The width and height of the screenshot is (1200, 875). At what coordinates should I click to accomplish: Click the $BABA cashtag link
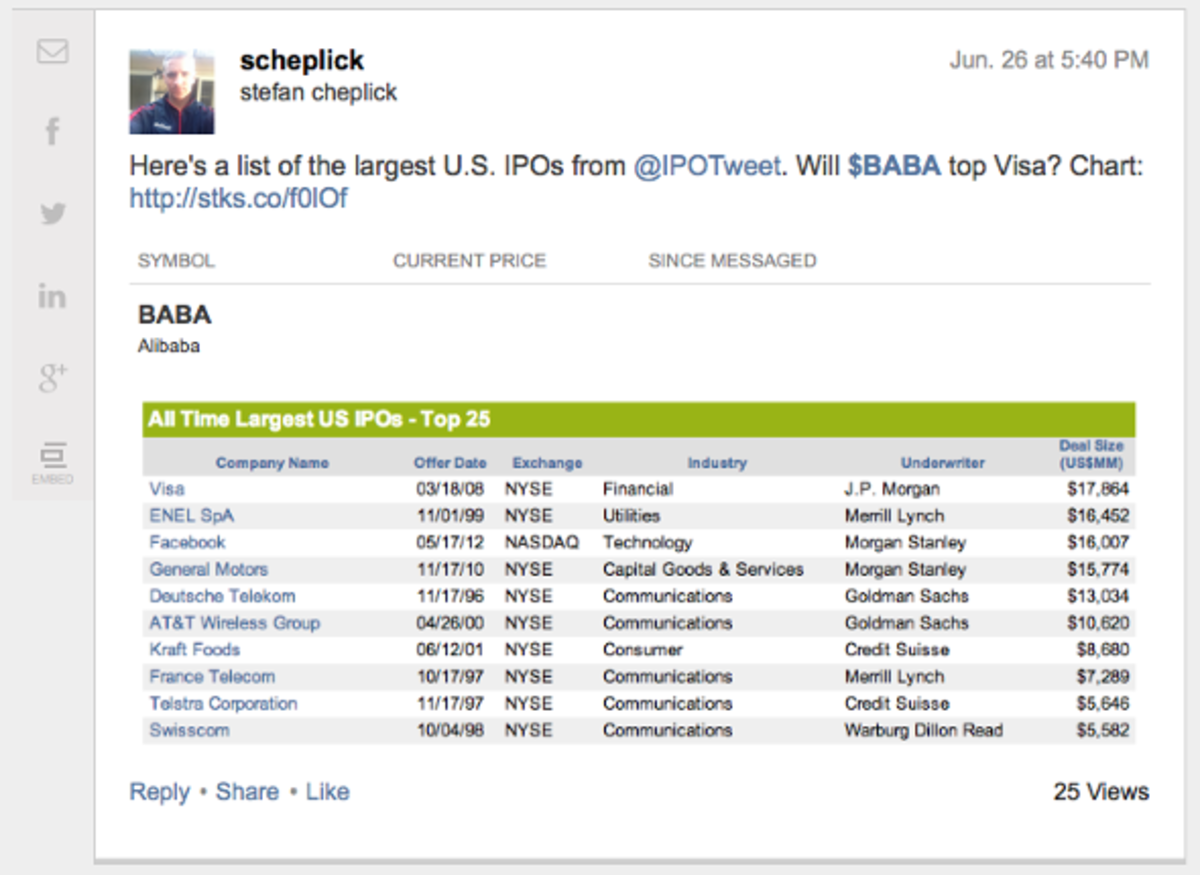point(894,166)
